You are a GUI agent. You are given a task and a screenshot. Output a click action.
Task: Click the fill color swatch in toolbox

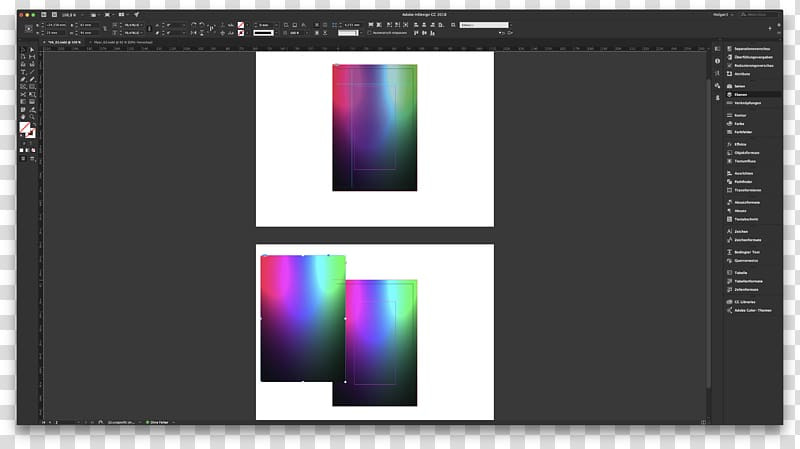(24, 128)
